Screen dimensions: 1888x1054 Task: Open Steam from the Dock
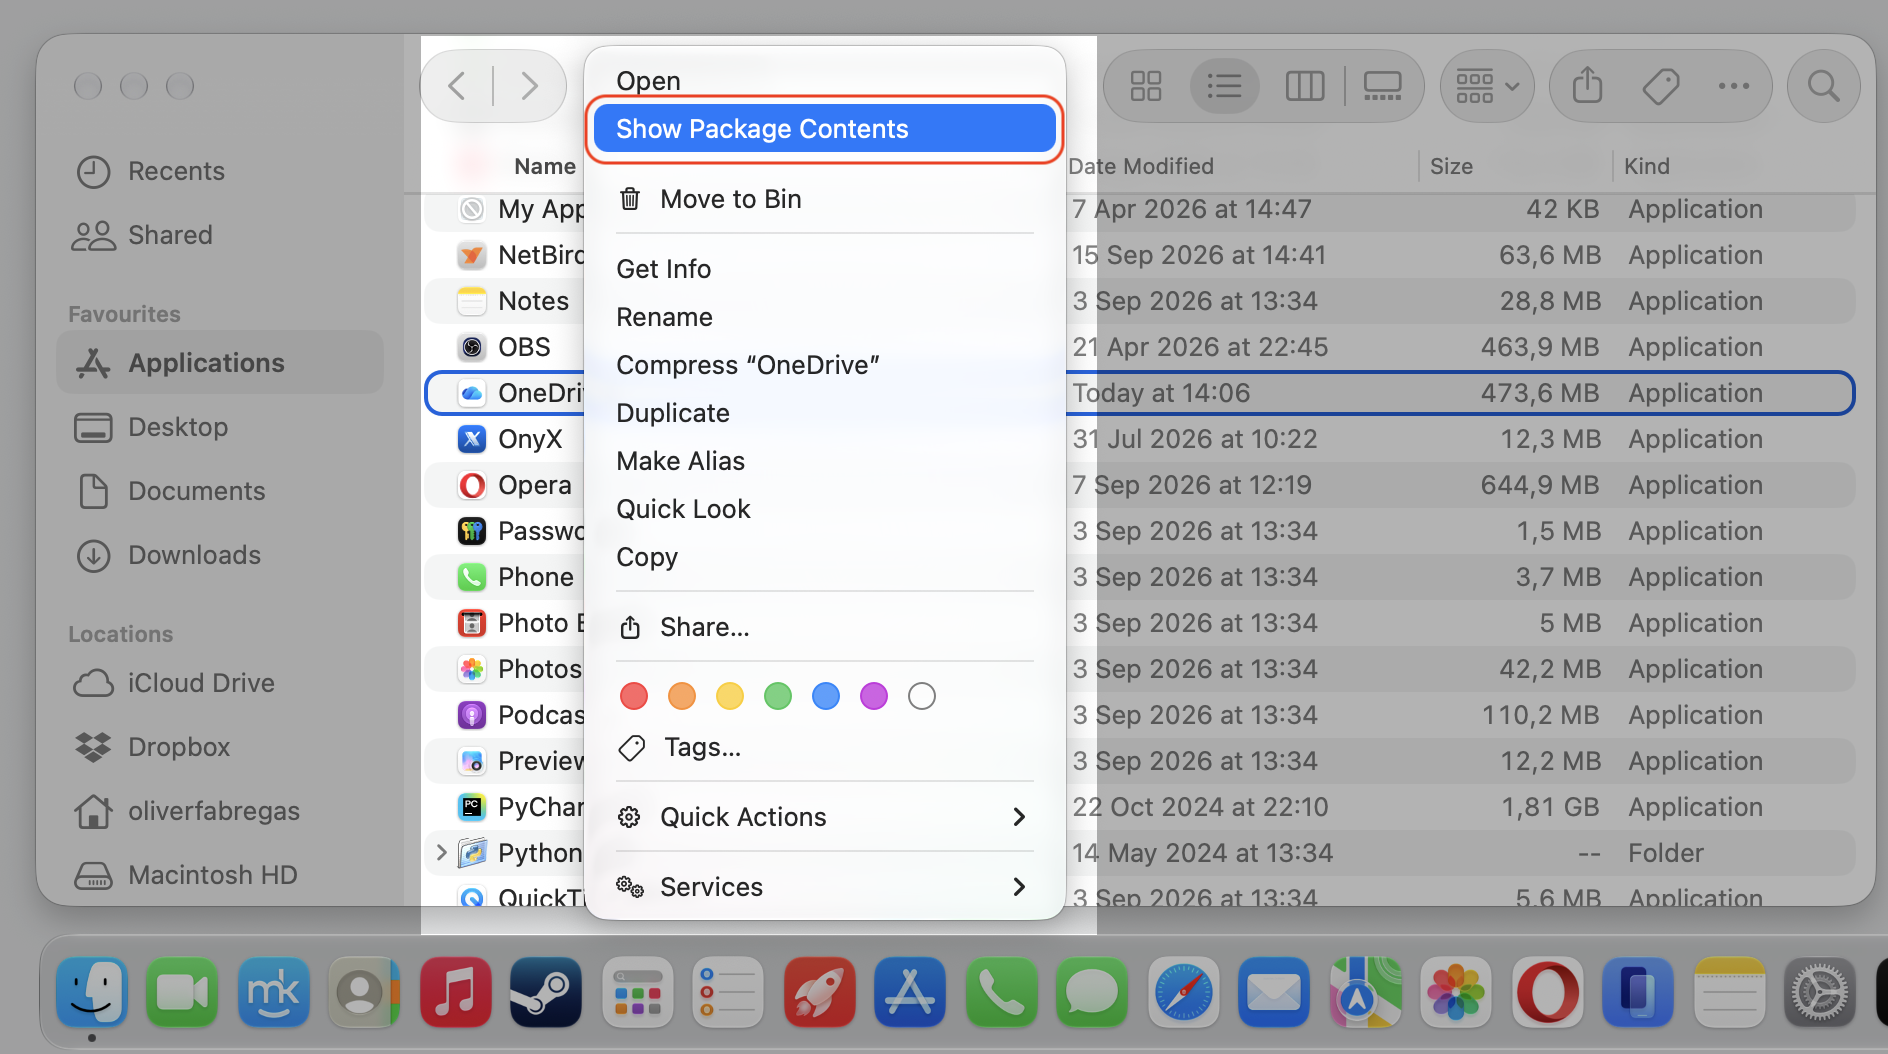tap(546, 992)
